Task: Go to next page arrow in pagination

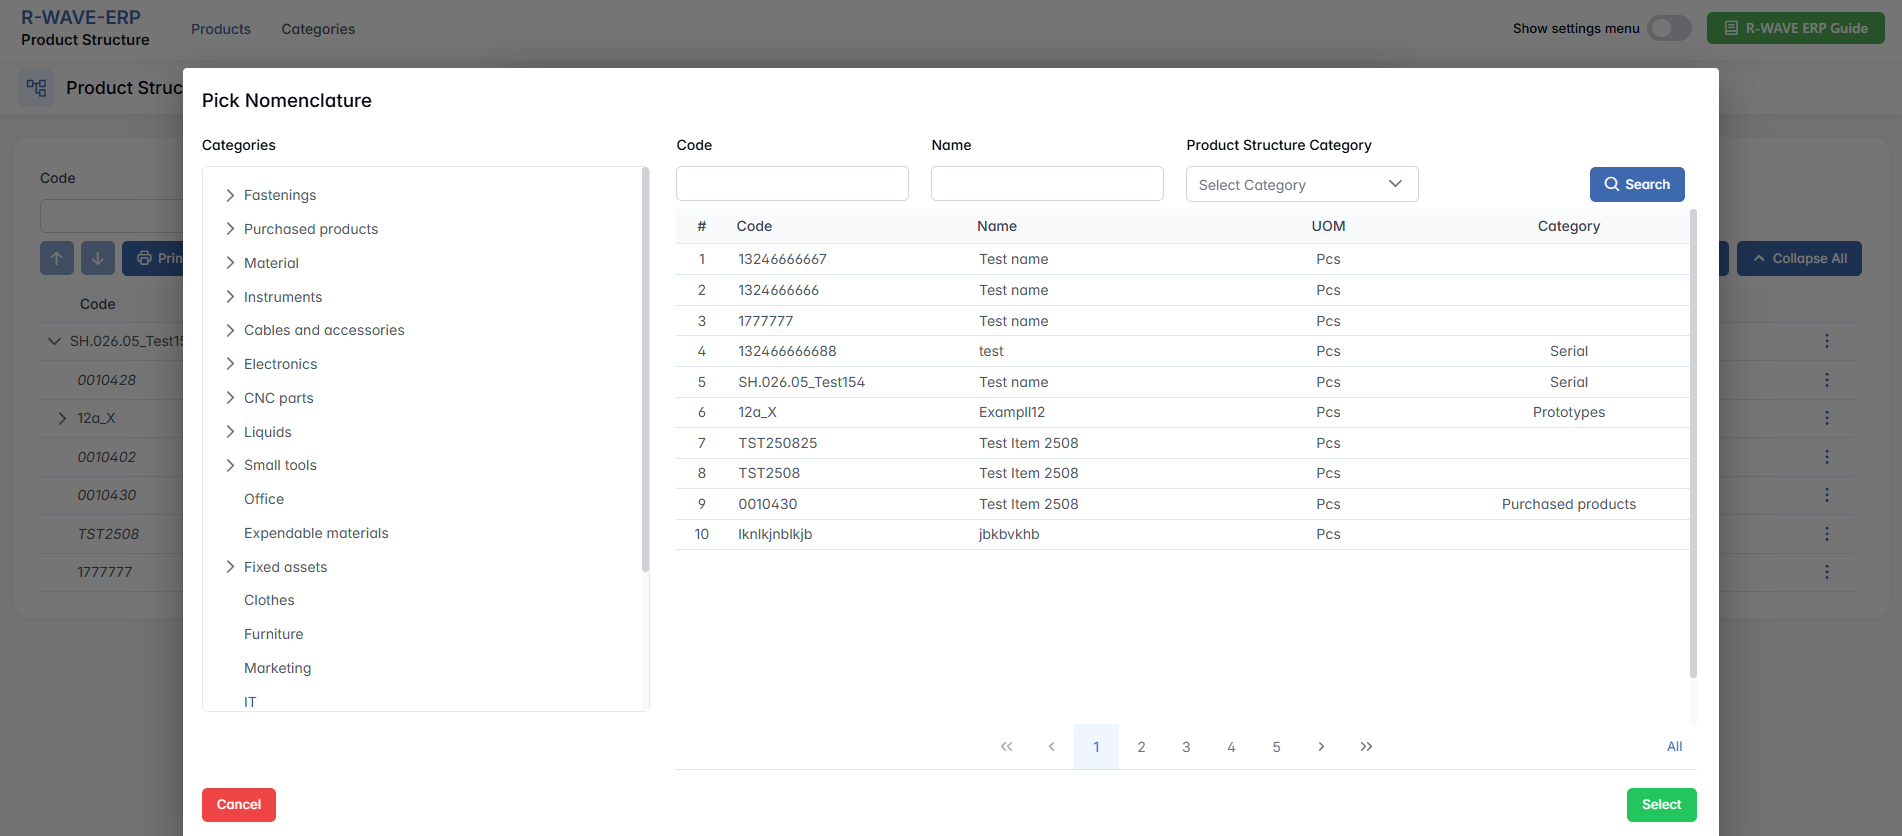Action: click(1321, 747)
